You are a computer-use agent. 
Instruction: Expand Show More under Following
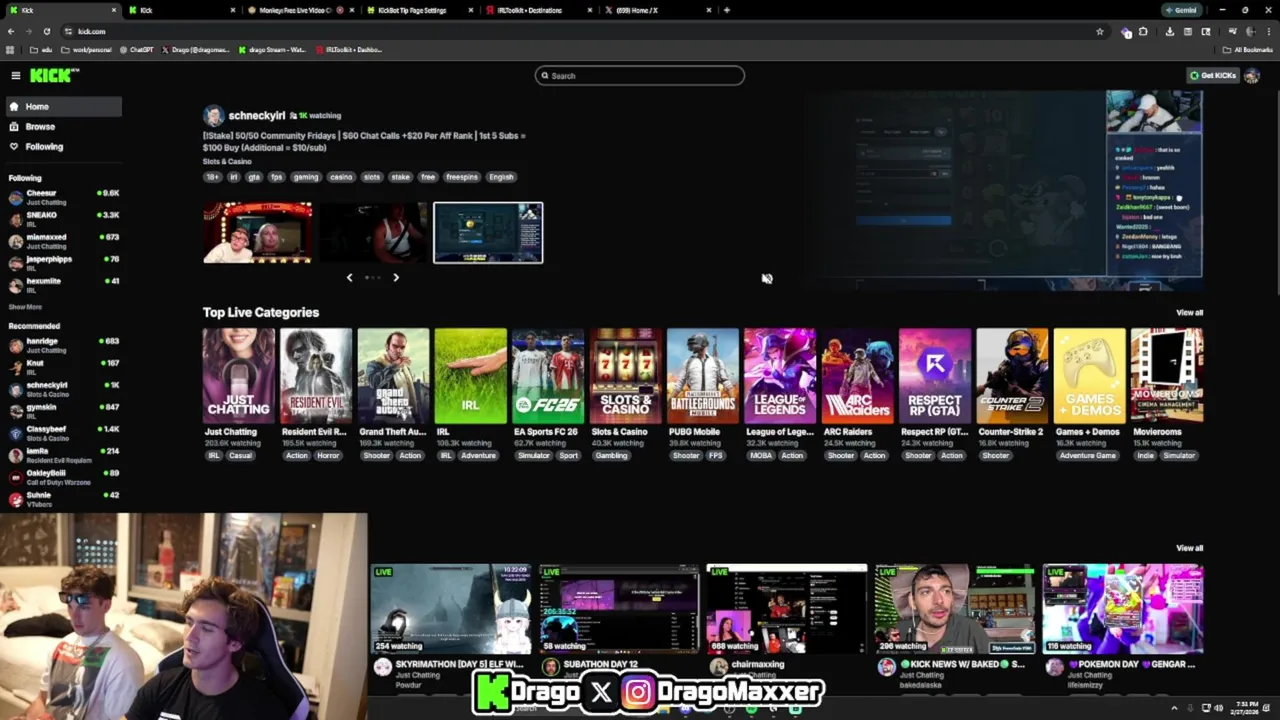coord(25,307)
